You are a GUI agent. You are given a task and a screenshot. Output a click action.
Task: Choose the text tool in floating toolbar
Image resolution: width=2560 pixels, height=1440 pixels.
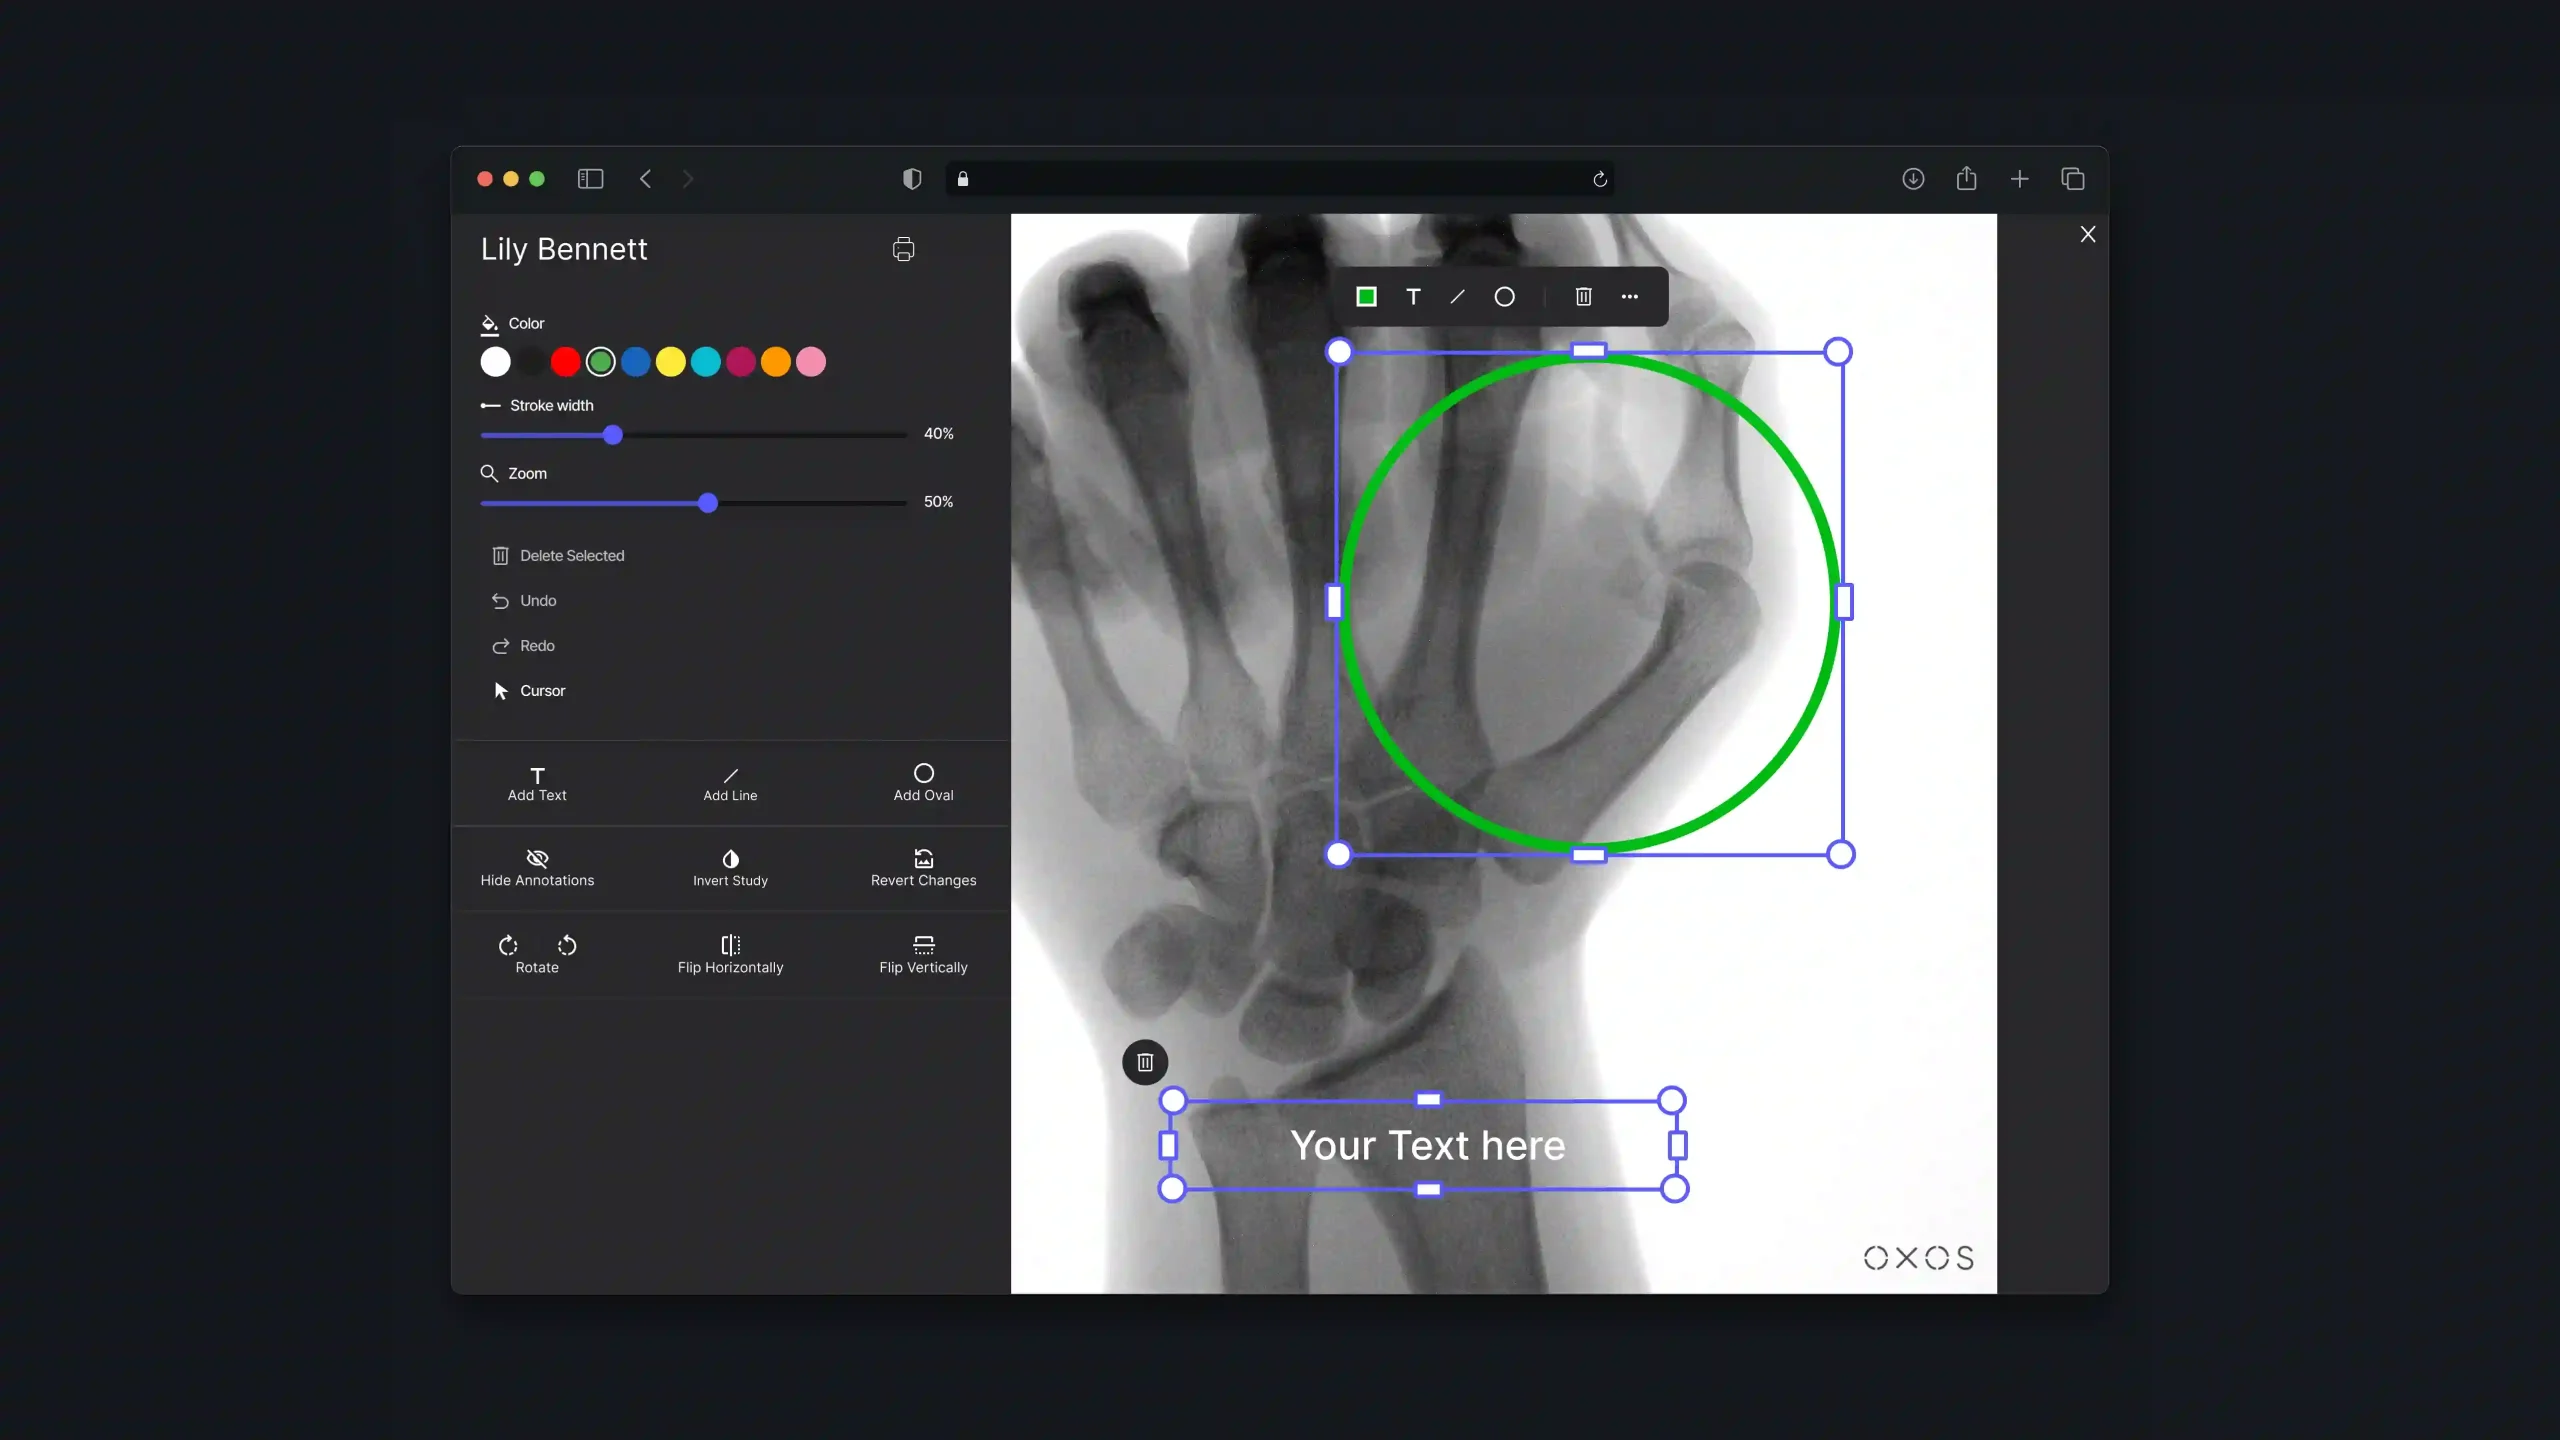(1413, 297)
